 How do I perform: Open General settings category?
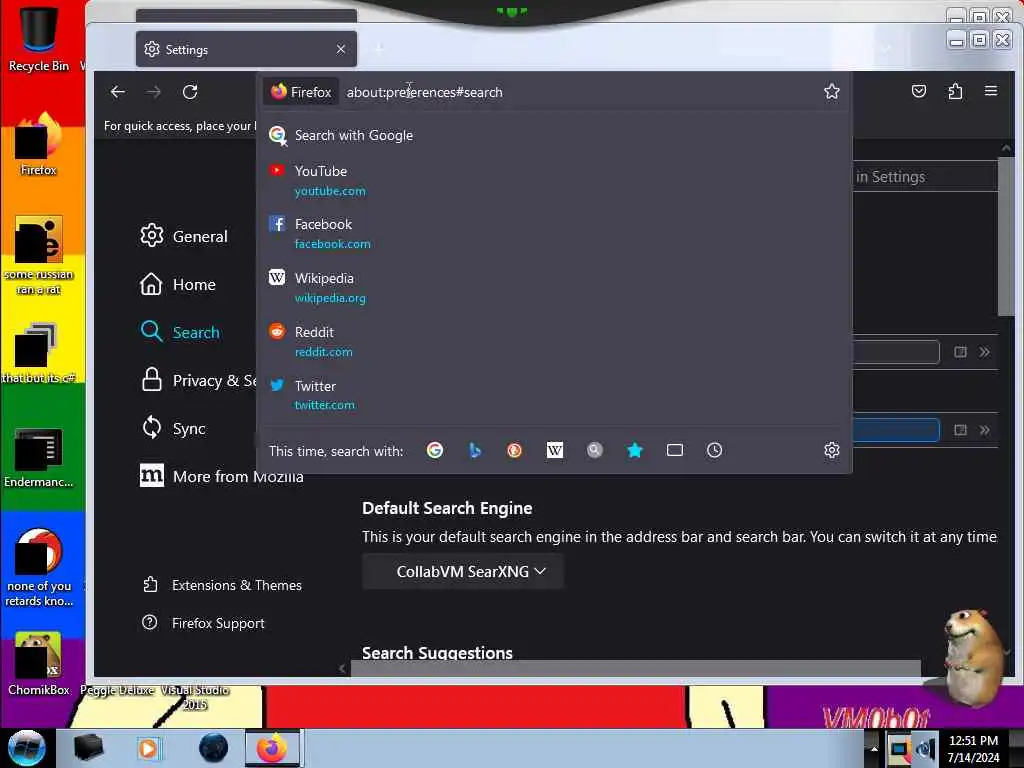coord(184,236)
